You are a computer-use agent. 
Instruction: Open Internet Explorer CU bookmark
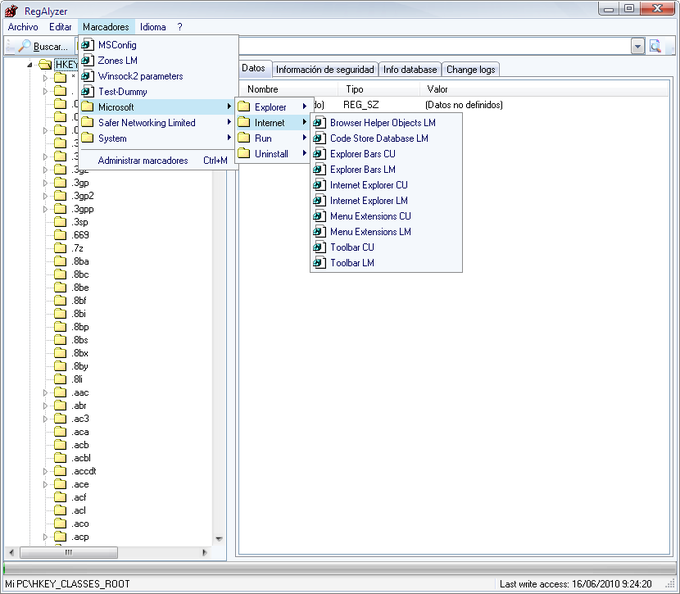(386, 185)
